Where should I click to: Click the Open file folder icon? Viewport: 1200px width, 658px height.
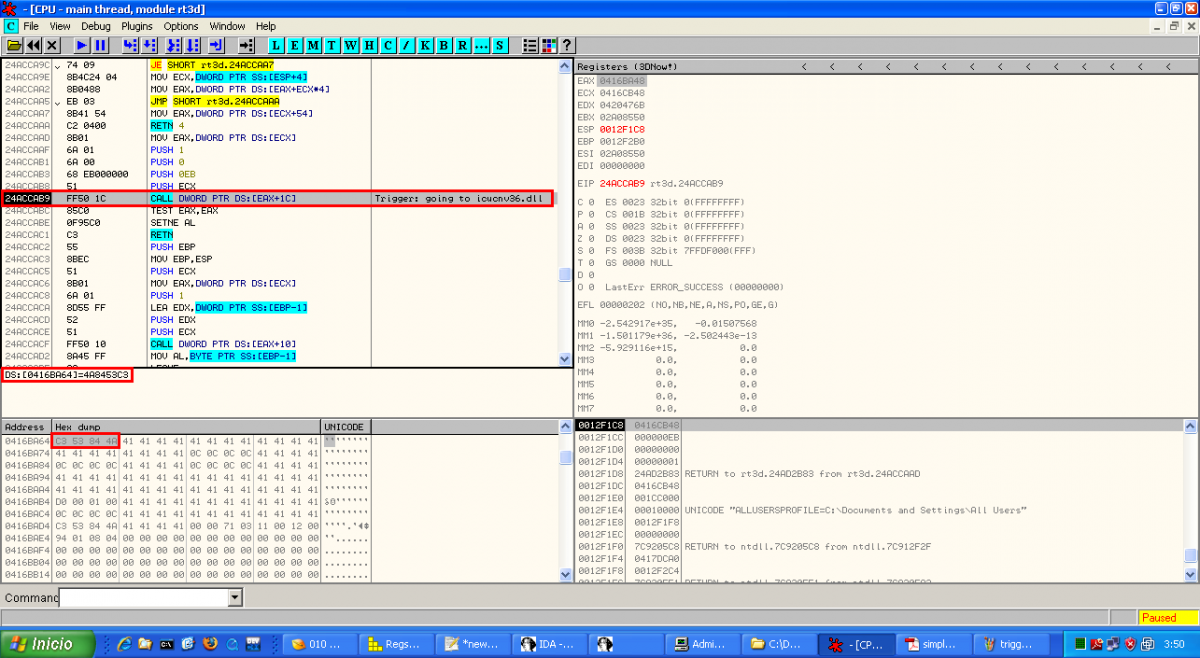[x=14, y=46]
